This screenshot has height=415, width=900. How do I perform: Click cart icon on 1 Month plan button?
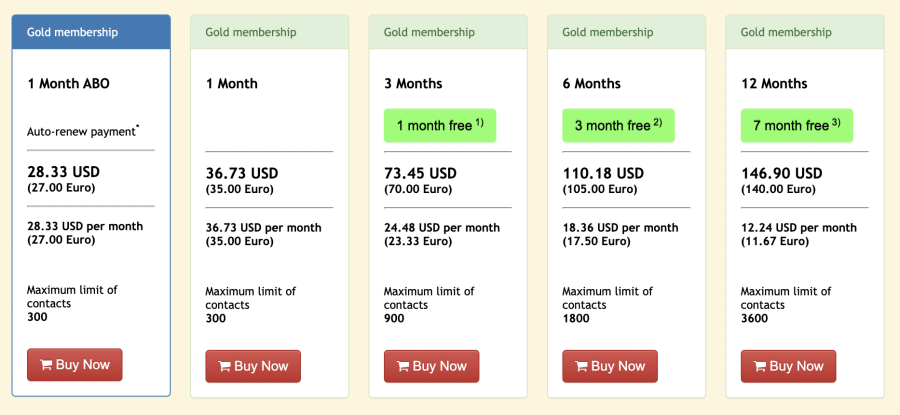(x=224, y=366)
